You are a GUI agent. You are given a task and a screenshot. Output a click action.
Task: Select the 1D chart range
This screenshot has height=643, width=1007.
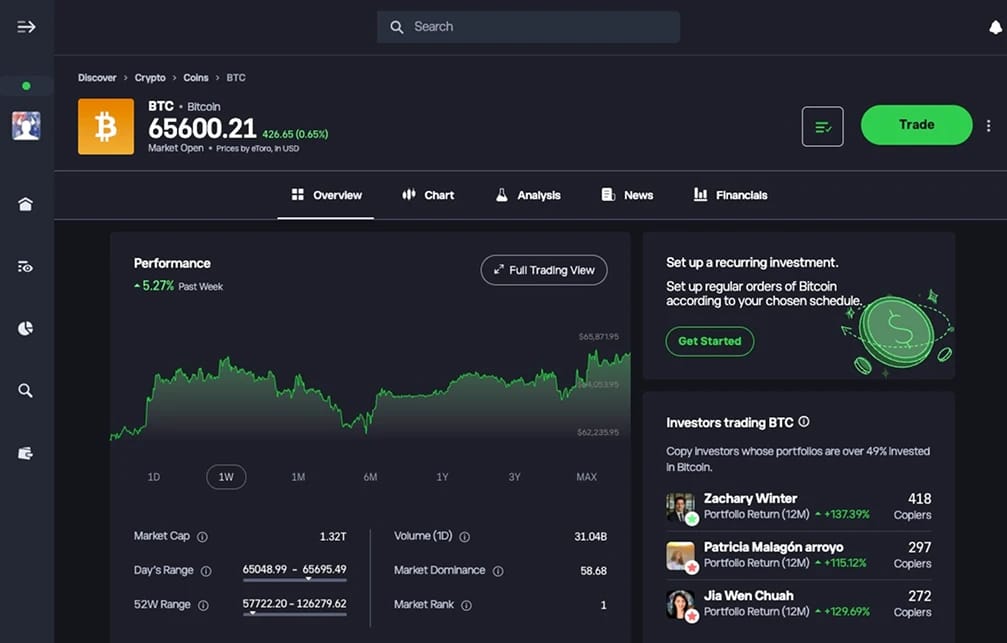coord(153,477)
